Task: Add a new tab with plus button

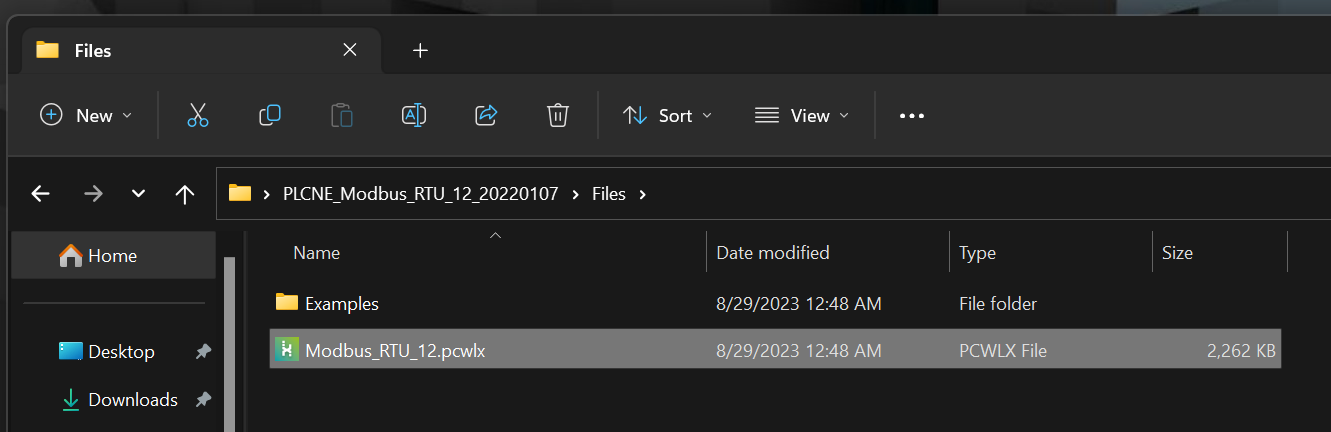Action: [421, 50]
